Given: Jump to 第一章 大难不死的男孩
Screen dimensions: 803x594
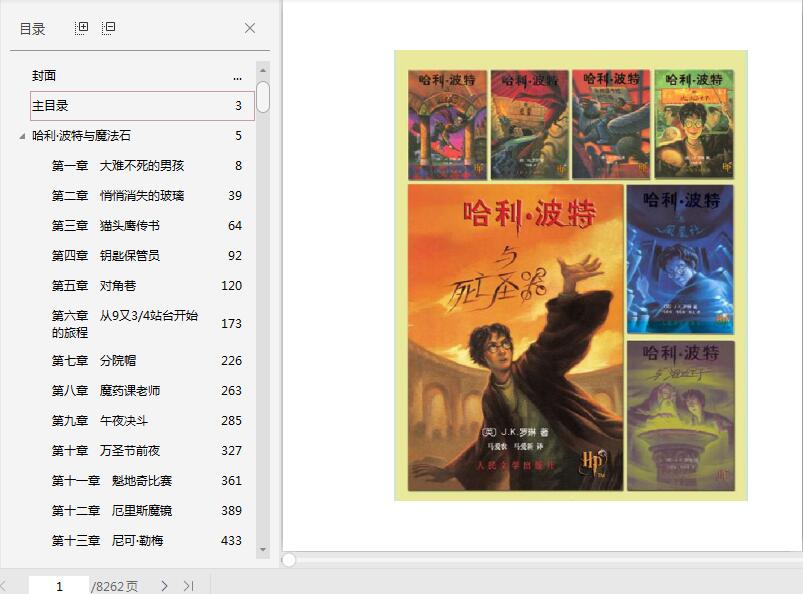Looking at the screenshot, I should click(x=117, y=166).
